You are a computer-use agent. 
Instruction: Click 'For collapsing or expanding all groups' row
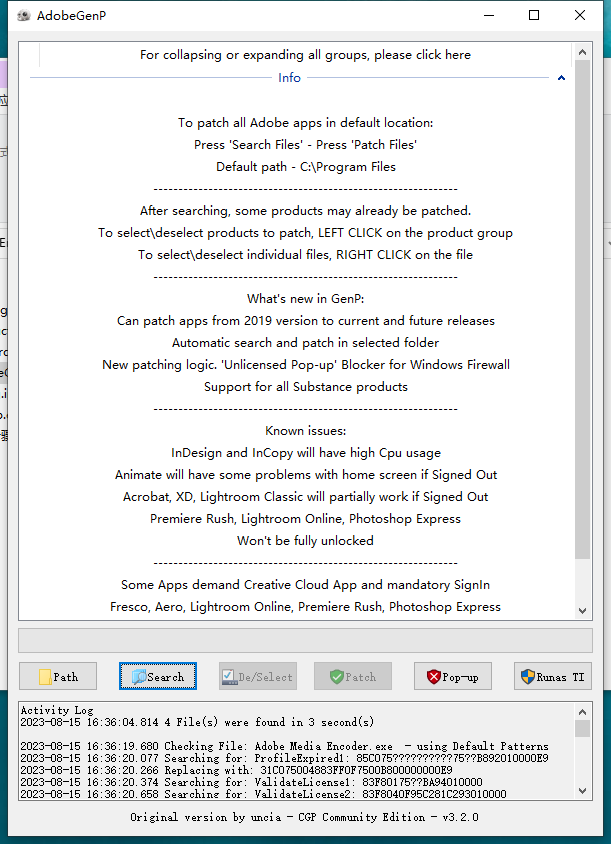305,55
